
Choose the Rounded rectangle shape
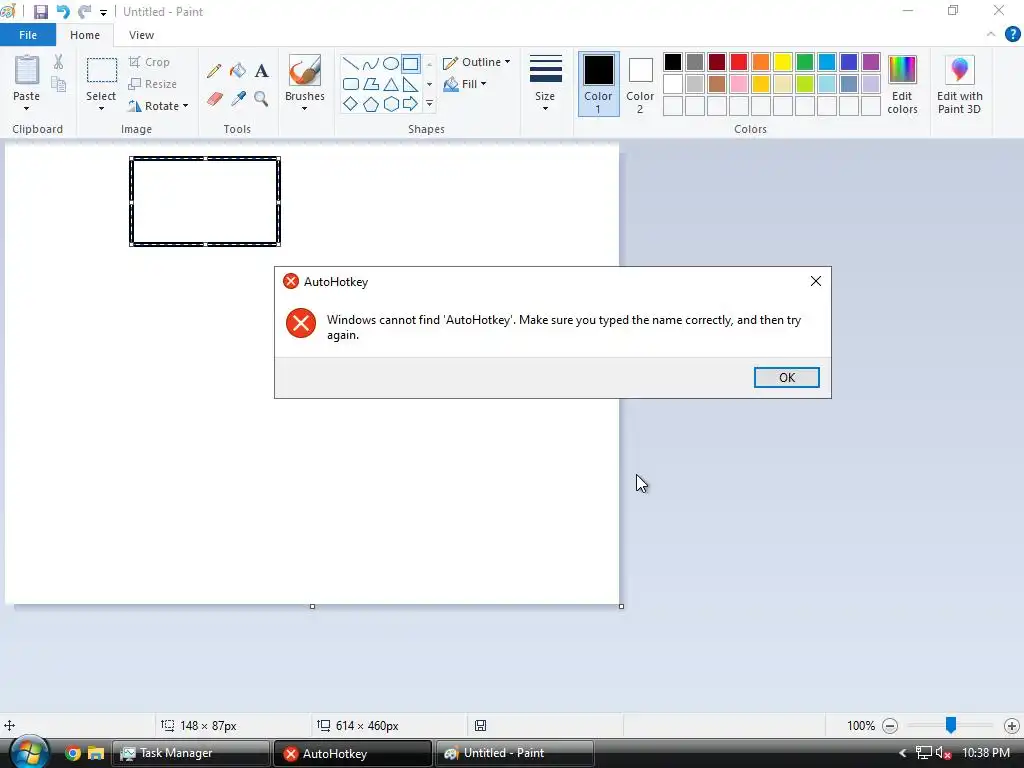click(x=351, y=84)
